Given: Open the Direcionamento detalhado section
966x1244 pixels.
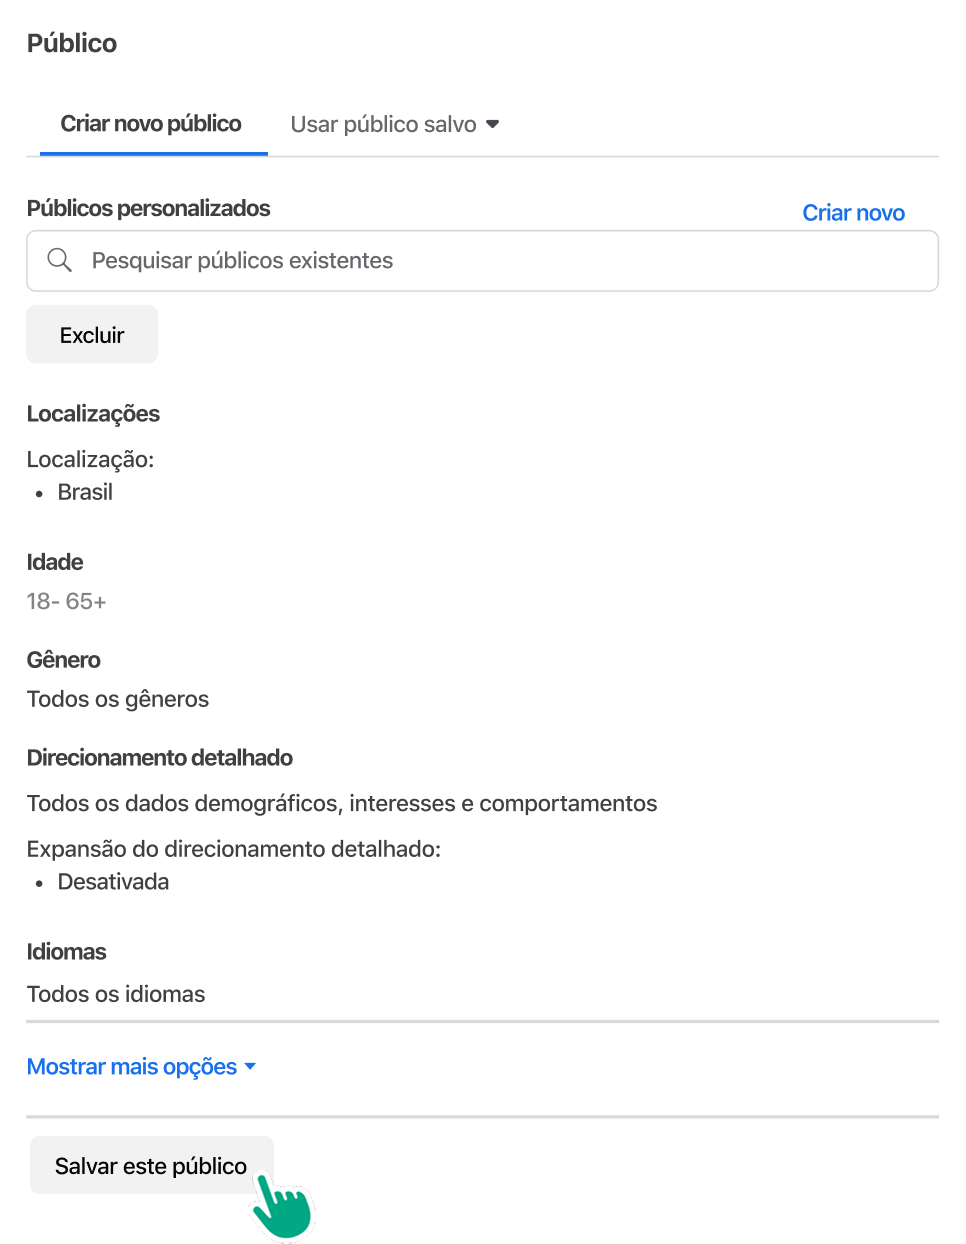Looking at the screenshot, I should [x=160, y=758].
